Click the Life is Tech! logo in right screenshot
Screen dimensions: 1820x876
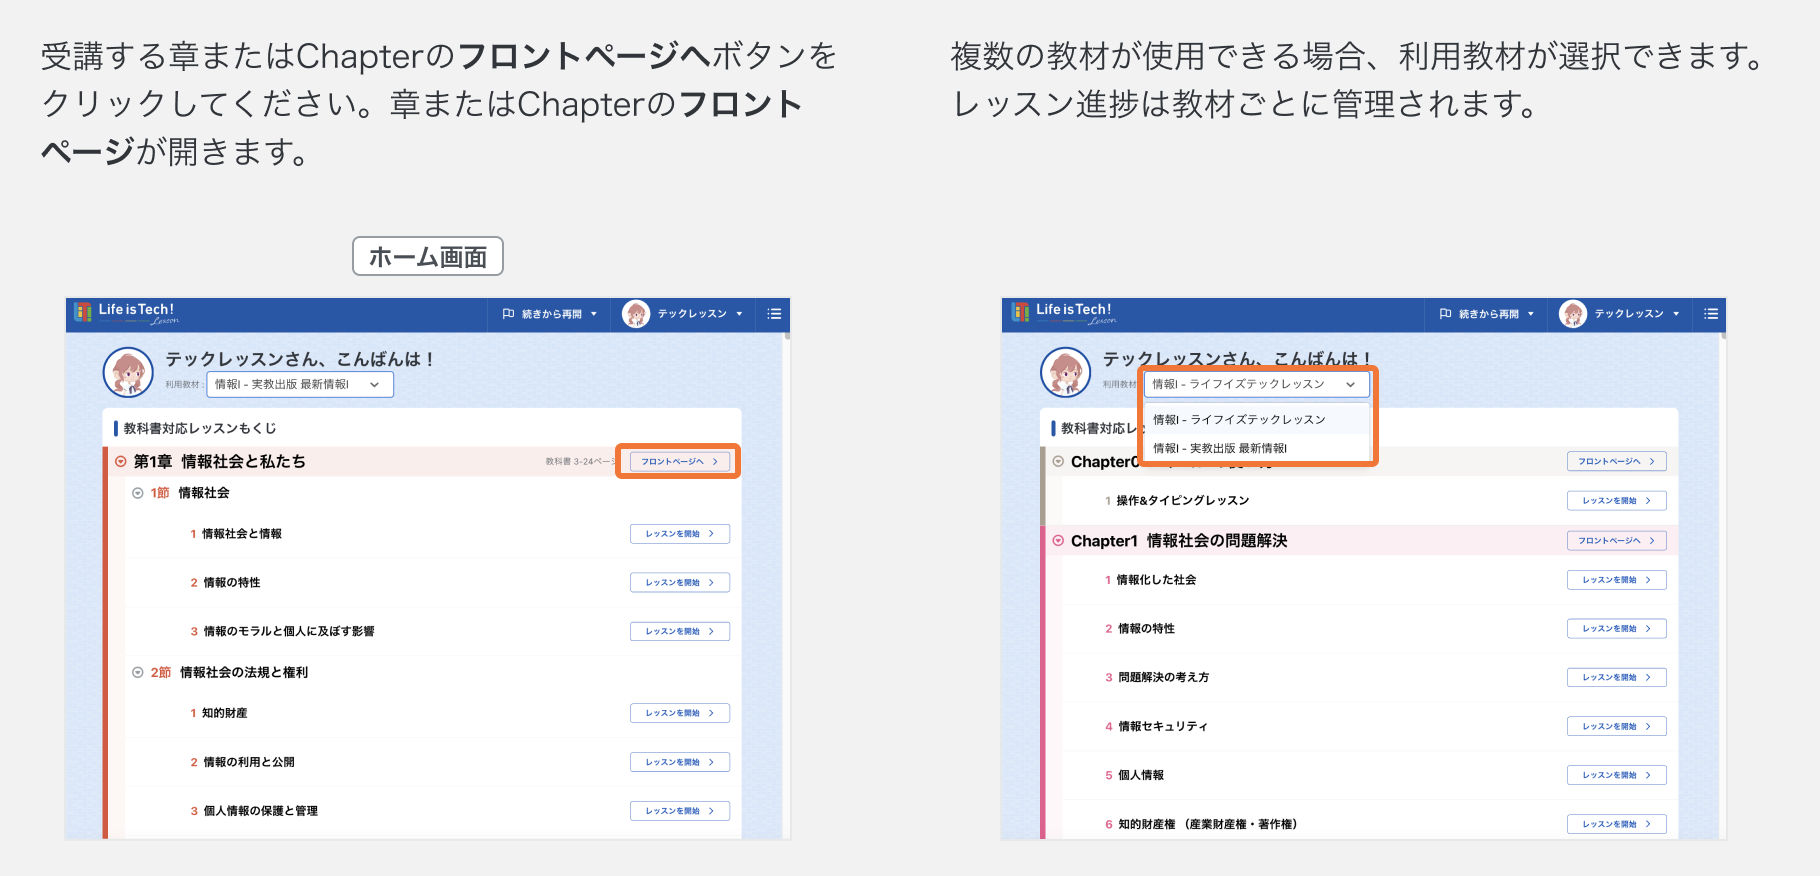coord(1063,313)
